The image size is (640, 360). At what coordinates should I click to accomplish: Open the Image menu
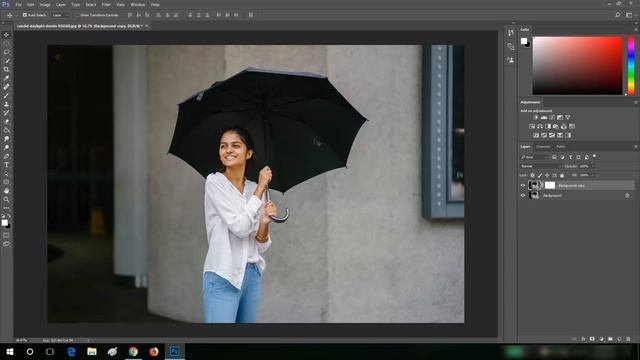[45, 4]
